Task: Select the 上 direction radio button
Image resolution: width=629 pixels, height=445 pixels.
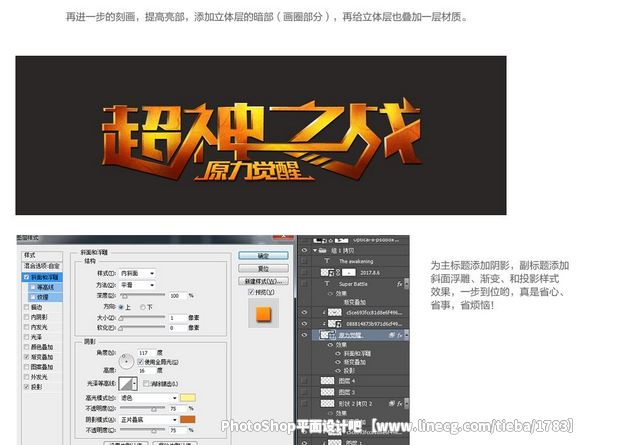Action: (x=121, y=307)
